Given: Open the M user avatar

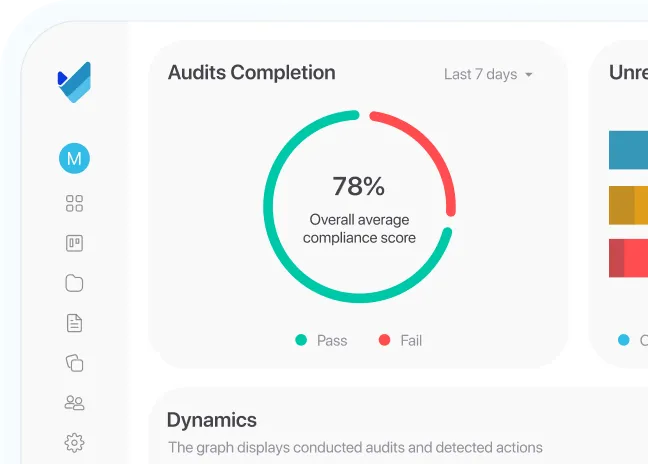Looking at the screenshot, I should coord(74,158).
